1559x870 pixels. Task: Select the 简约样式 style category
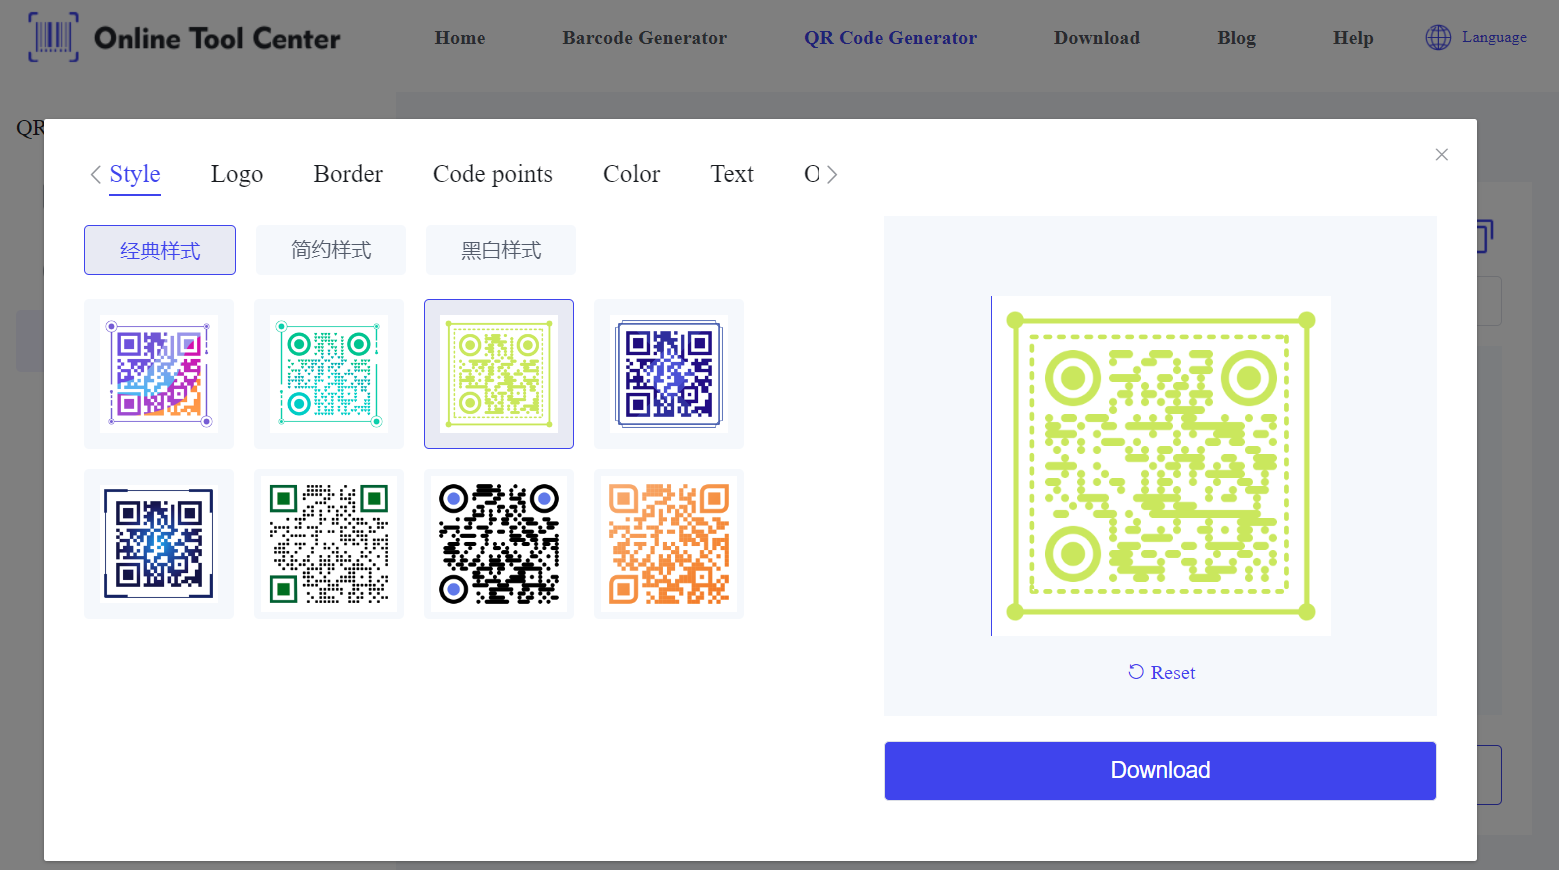tap(331, 250)
